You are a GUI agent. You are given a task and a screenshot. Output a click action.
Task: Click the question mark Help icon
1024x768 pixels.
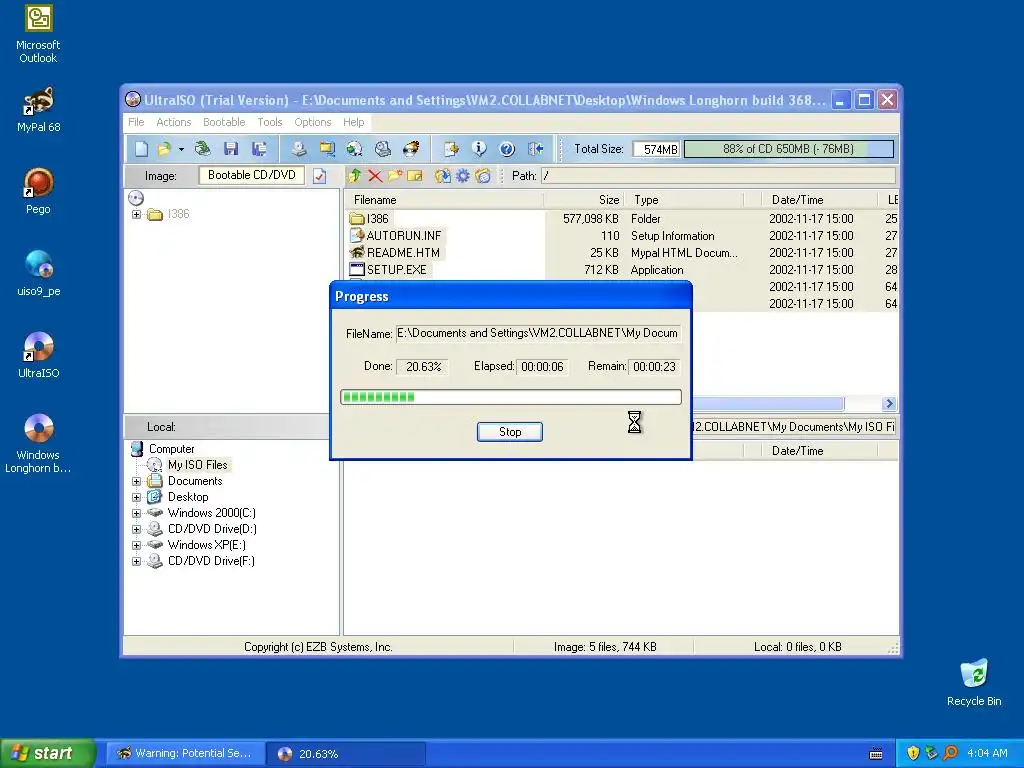click(507, 149)
